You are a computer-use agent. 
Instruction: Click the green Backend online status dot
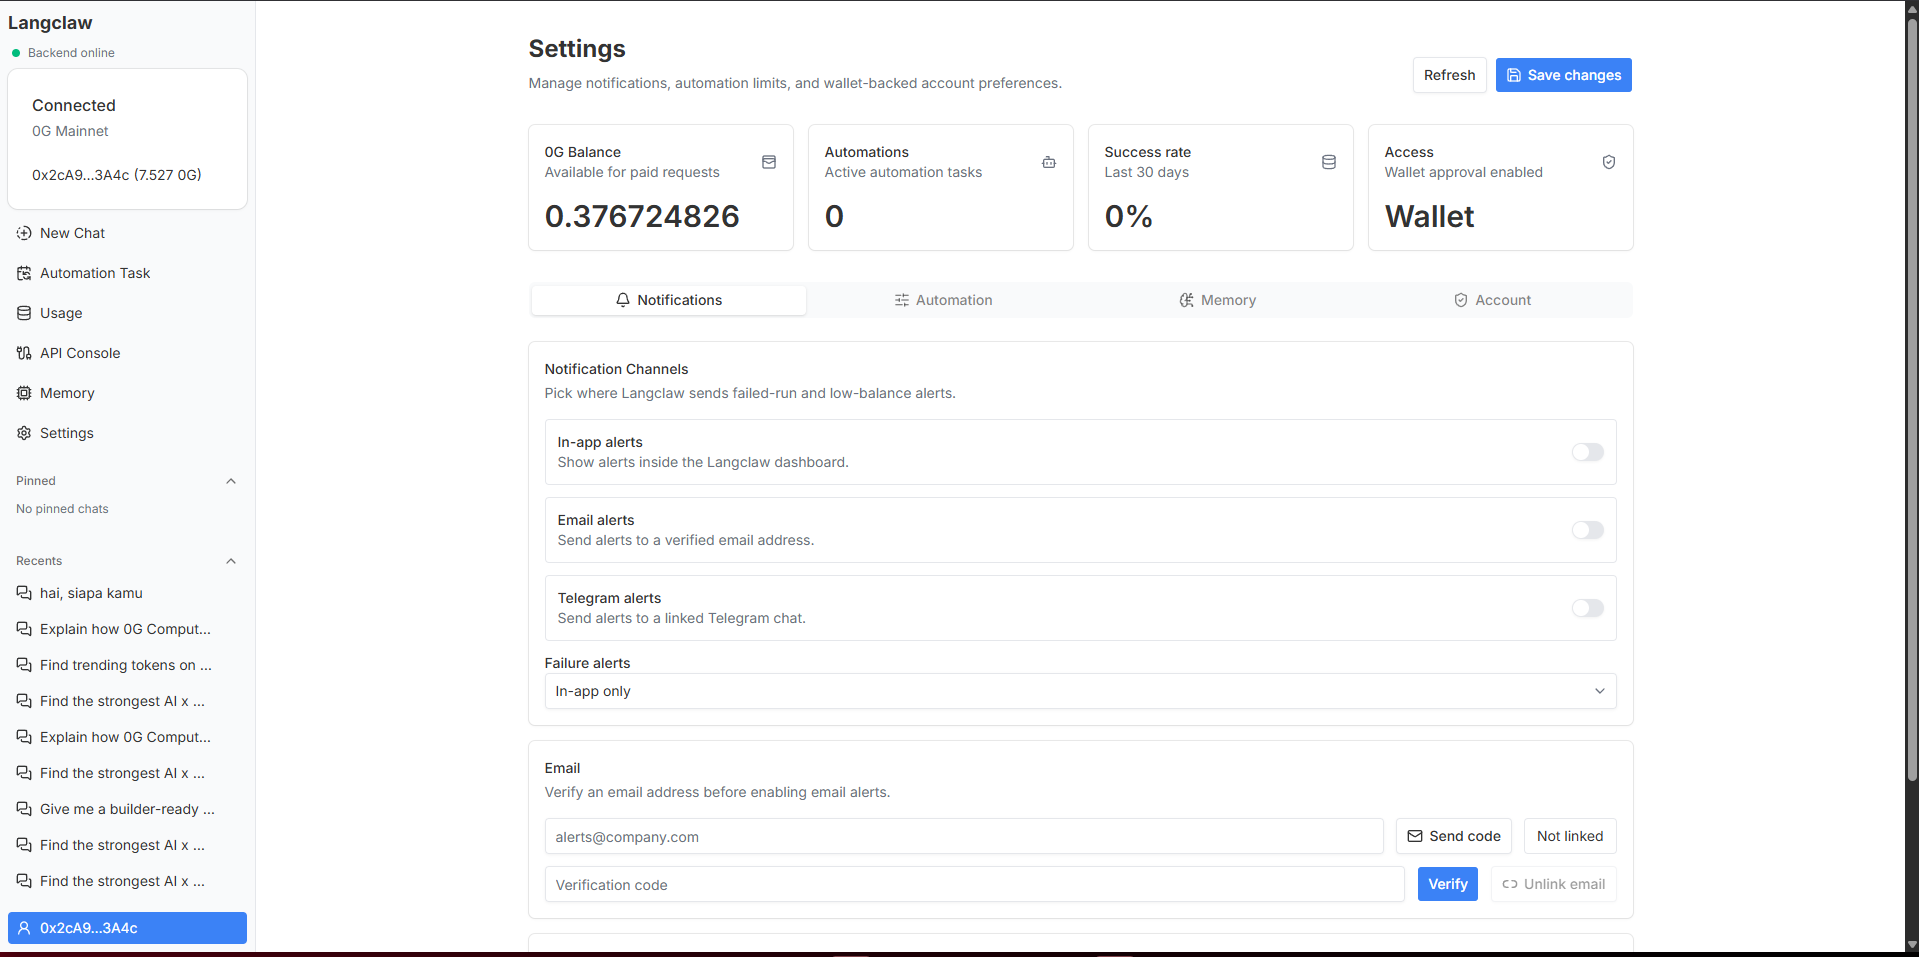tap(16, 53)
